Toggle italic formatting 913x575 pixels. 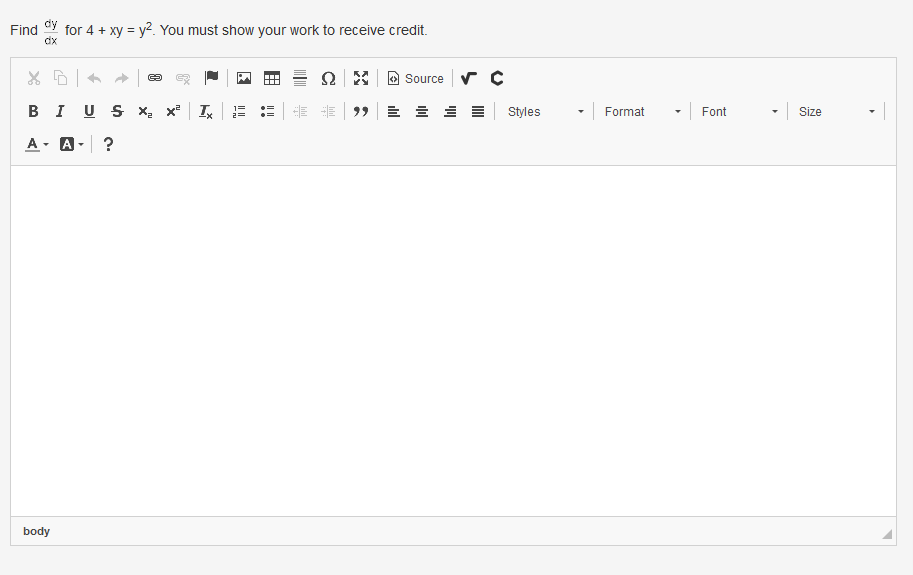[61, 111]
